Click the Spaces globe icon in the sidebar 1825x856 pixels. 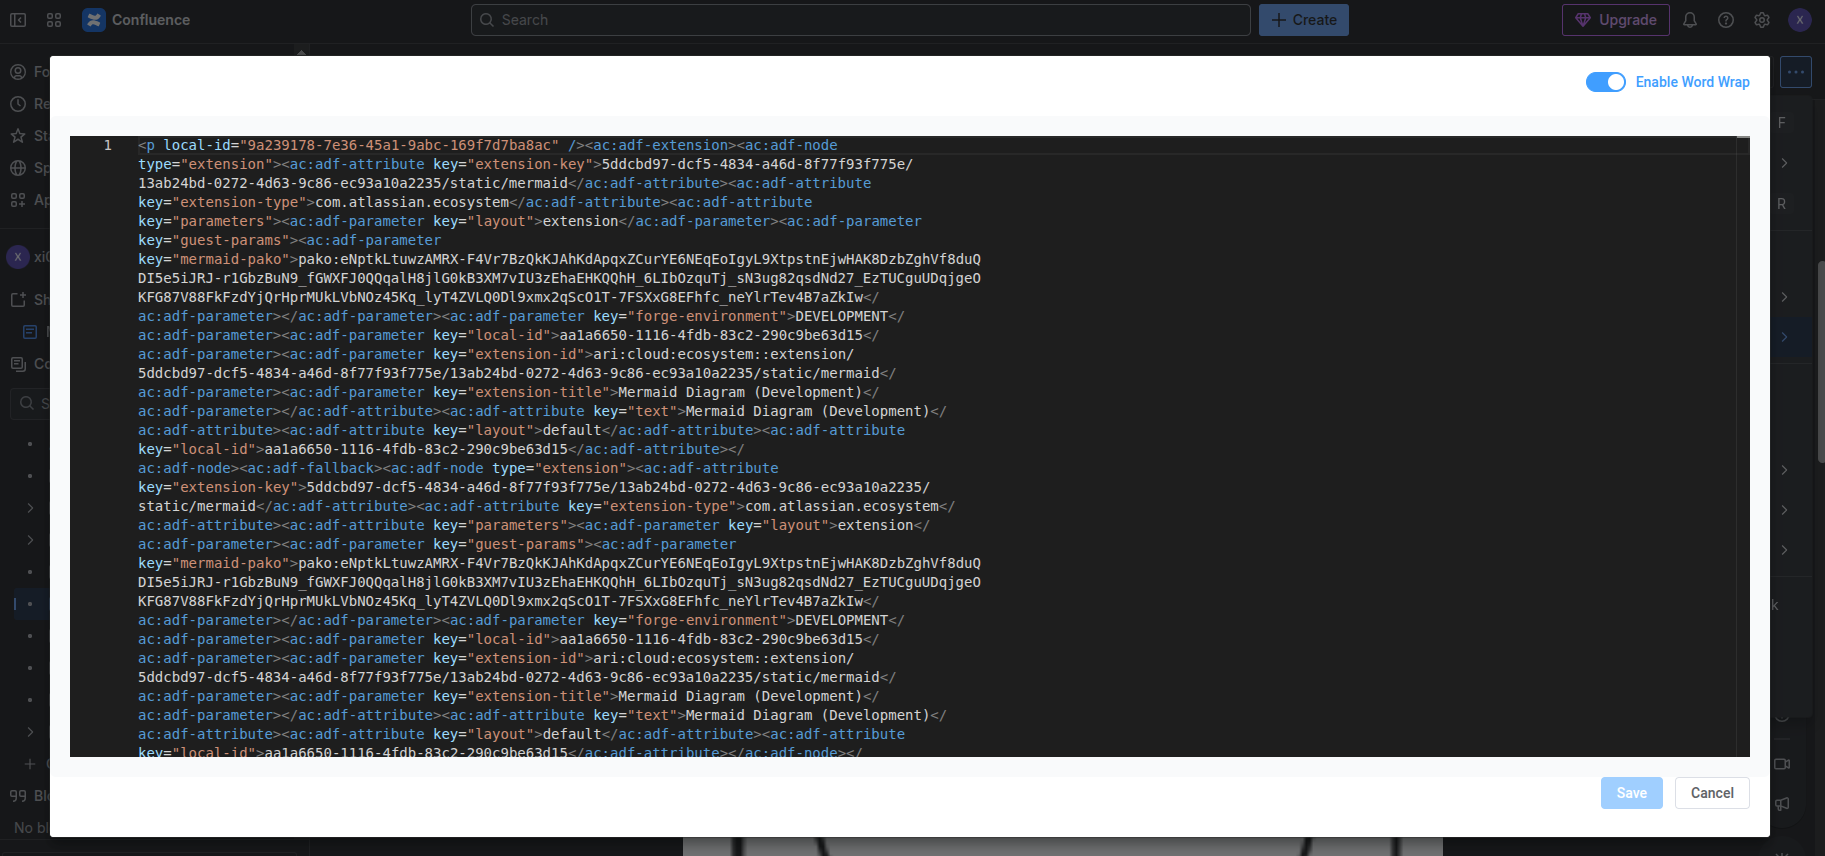click(x=18, y=168)
